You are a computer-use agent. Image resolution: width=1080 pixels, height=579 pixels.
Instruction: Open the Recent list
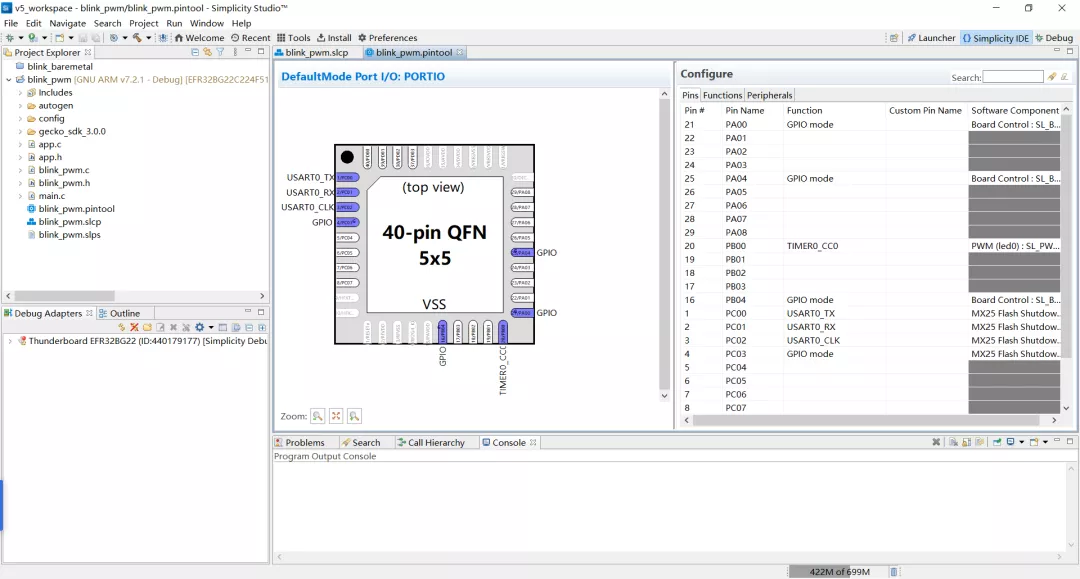coord(250,38)
